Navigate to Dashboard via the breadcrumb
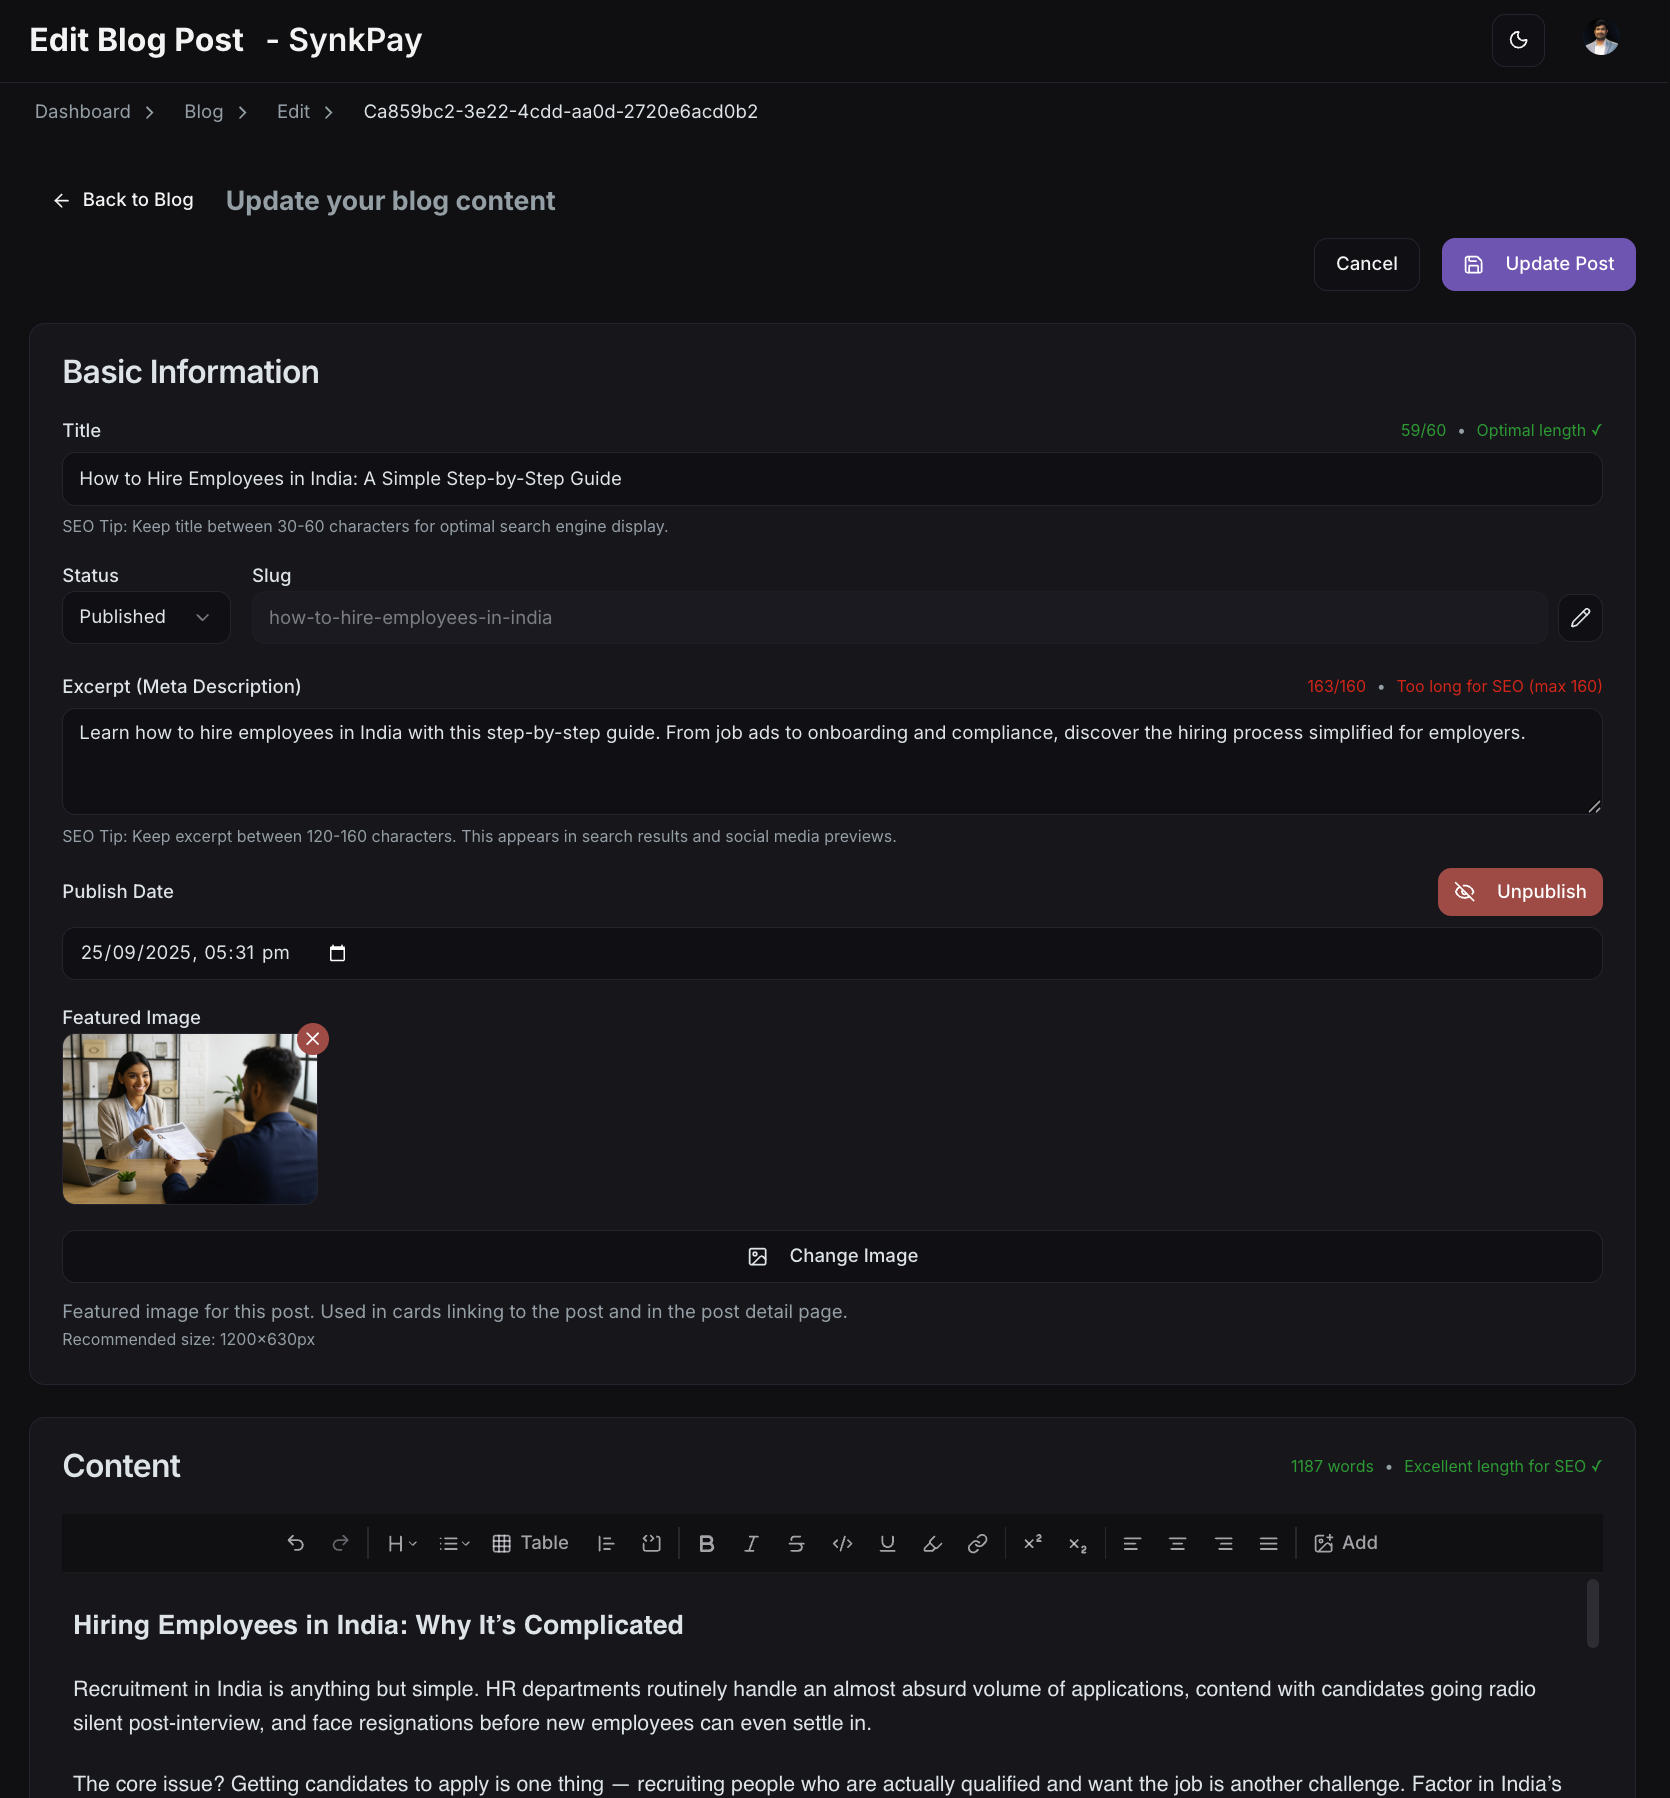 tap(82, 111)
